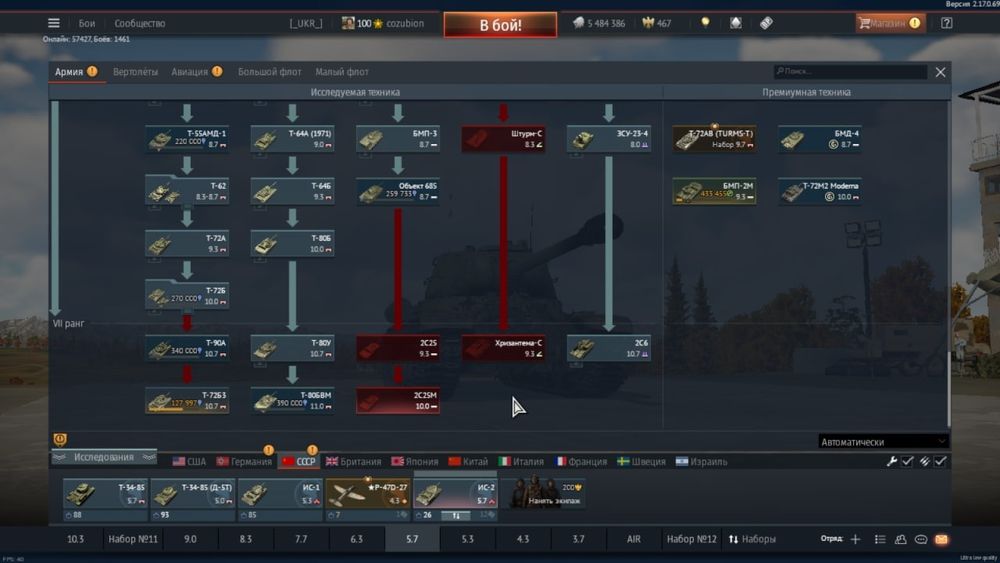Open the hamburger main menu
Image resolution: width=1000 pixels, height=563 pixels.
(54, 23)
